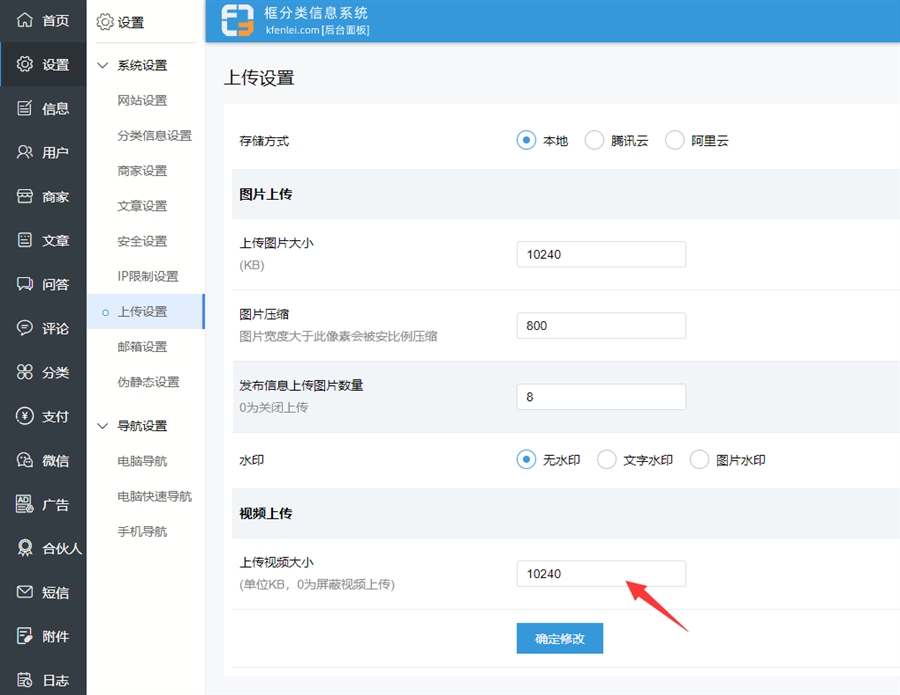
Task: Open Email Settings (邮箱设置) menu item
Action: [x=142, y=347]
